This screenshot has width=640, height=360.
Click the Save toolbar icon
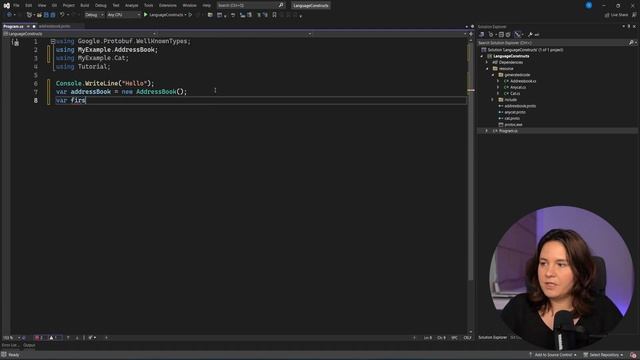46,15
